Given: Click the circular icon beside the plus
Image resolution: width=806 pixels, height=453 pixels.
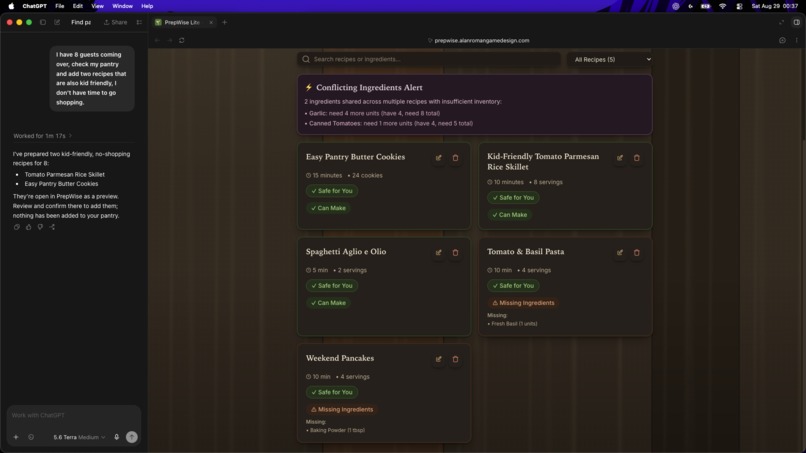Looking at the screenshot, I should (x=31, y=437).
